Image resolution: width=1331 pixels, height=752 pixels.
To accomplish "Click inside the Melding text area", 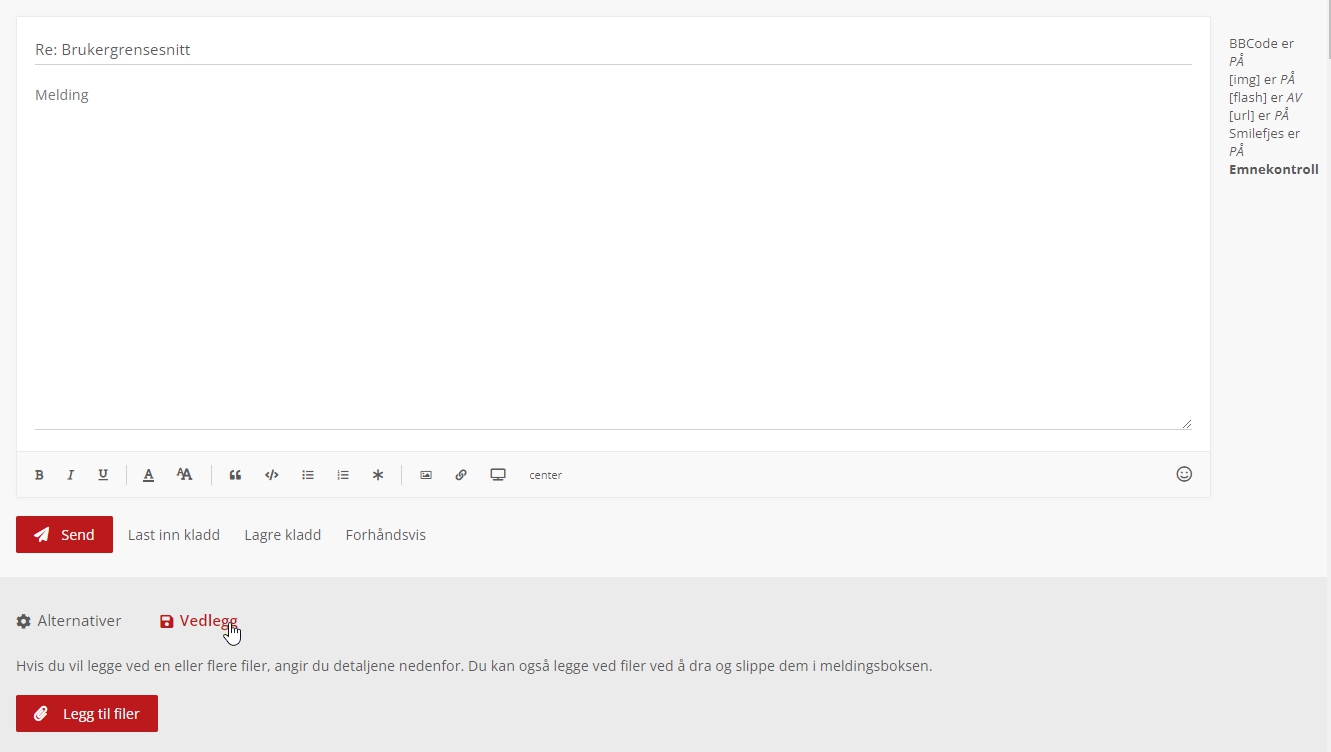I will (613, 255).
